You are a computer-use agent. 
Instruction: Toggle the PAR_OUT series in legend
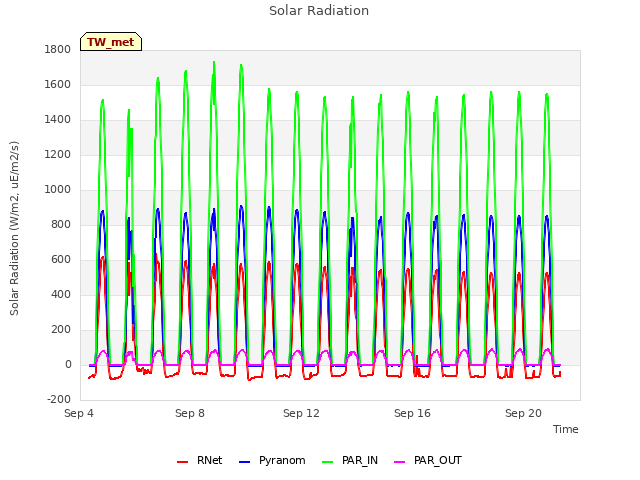428,460
